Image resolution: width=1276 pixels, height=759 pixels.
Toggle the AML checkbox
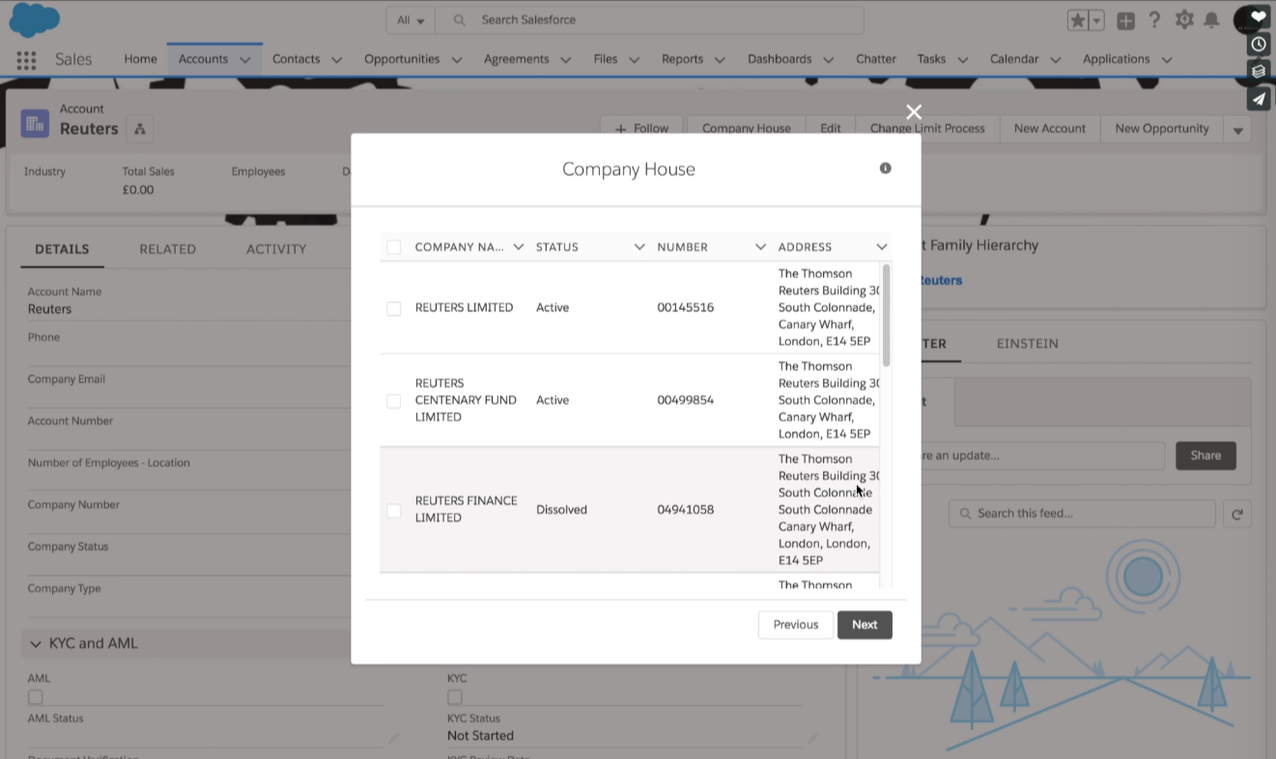click(35, 697)
